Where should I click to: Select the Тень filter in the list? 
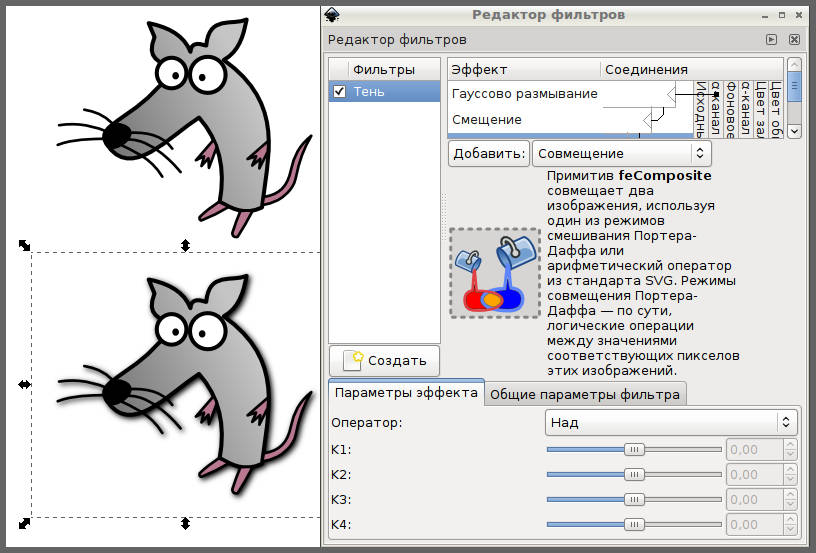click(385, 92)
